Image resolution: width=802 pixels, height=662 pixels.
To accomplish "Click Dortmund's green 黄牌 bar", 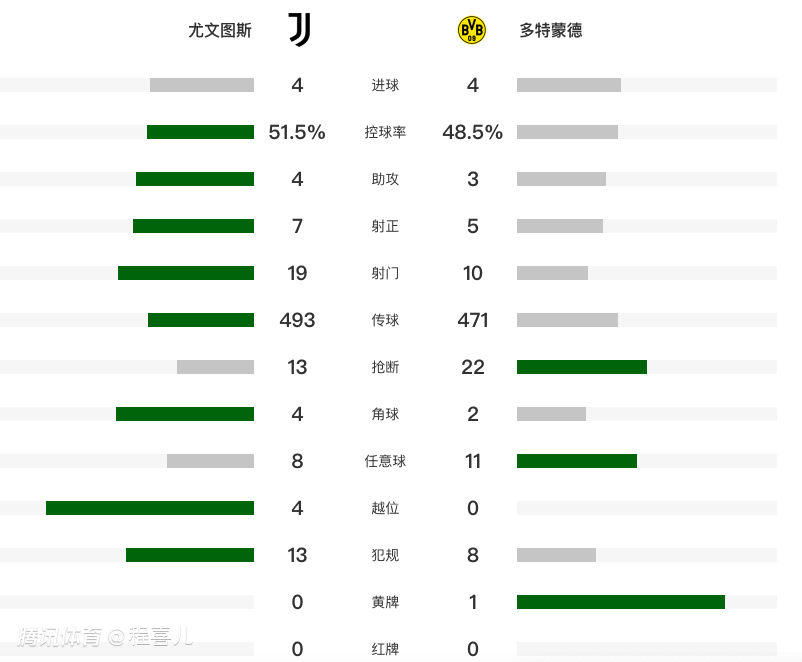I will (x=620, y=602).
